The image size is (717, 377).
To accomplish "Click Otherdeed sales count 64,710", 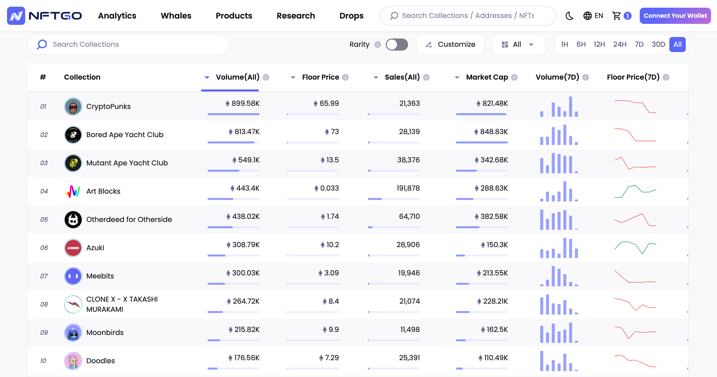I will (409, 216).
